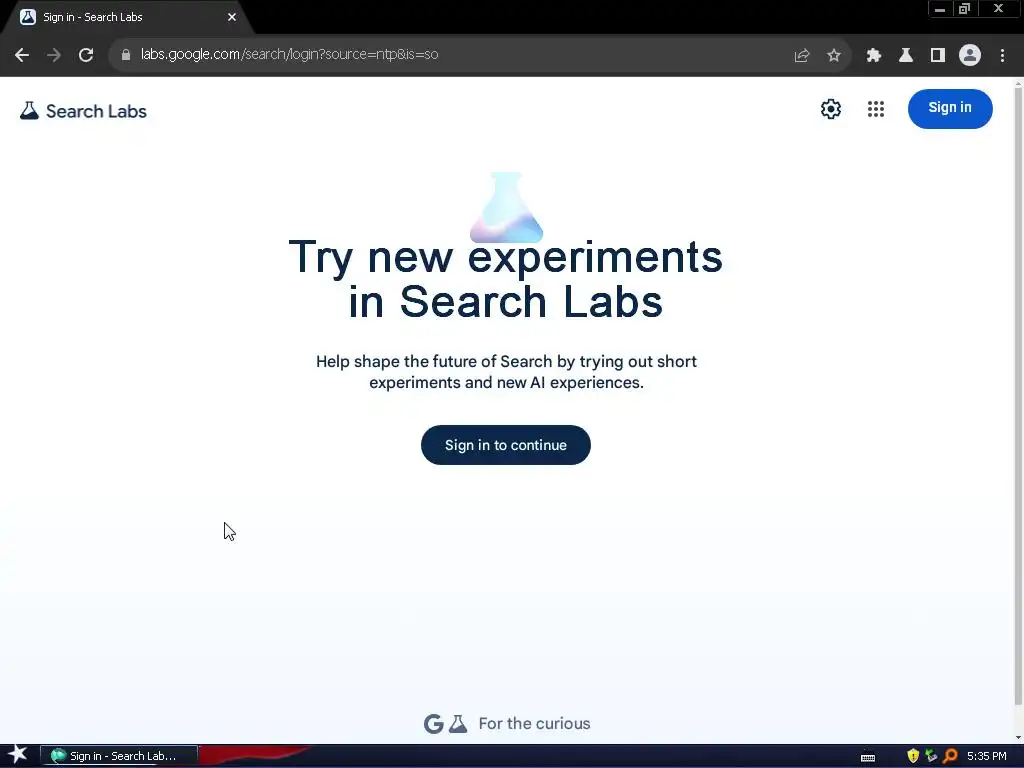Select the Sign in - Search Lab taskbar item
The width and height of the screenshot is (1024, 768).
click(119, 756)
